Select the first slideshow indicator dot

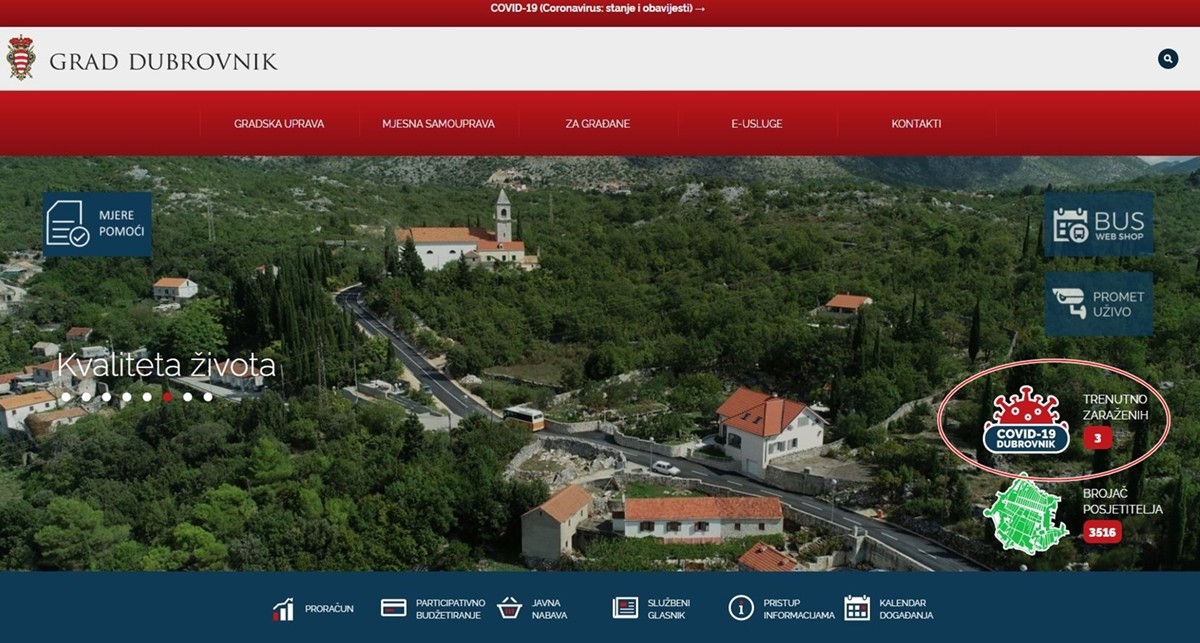[x=66, y=397]
